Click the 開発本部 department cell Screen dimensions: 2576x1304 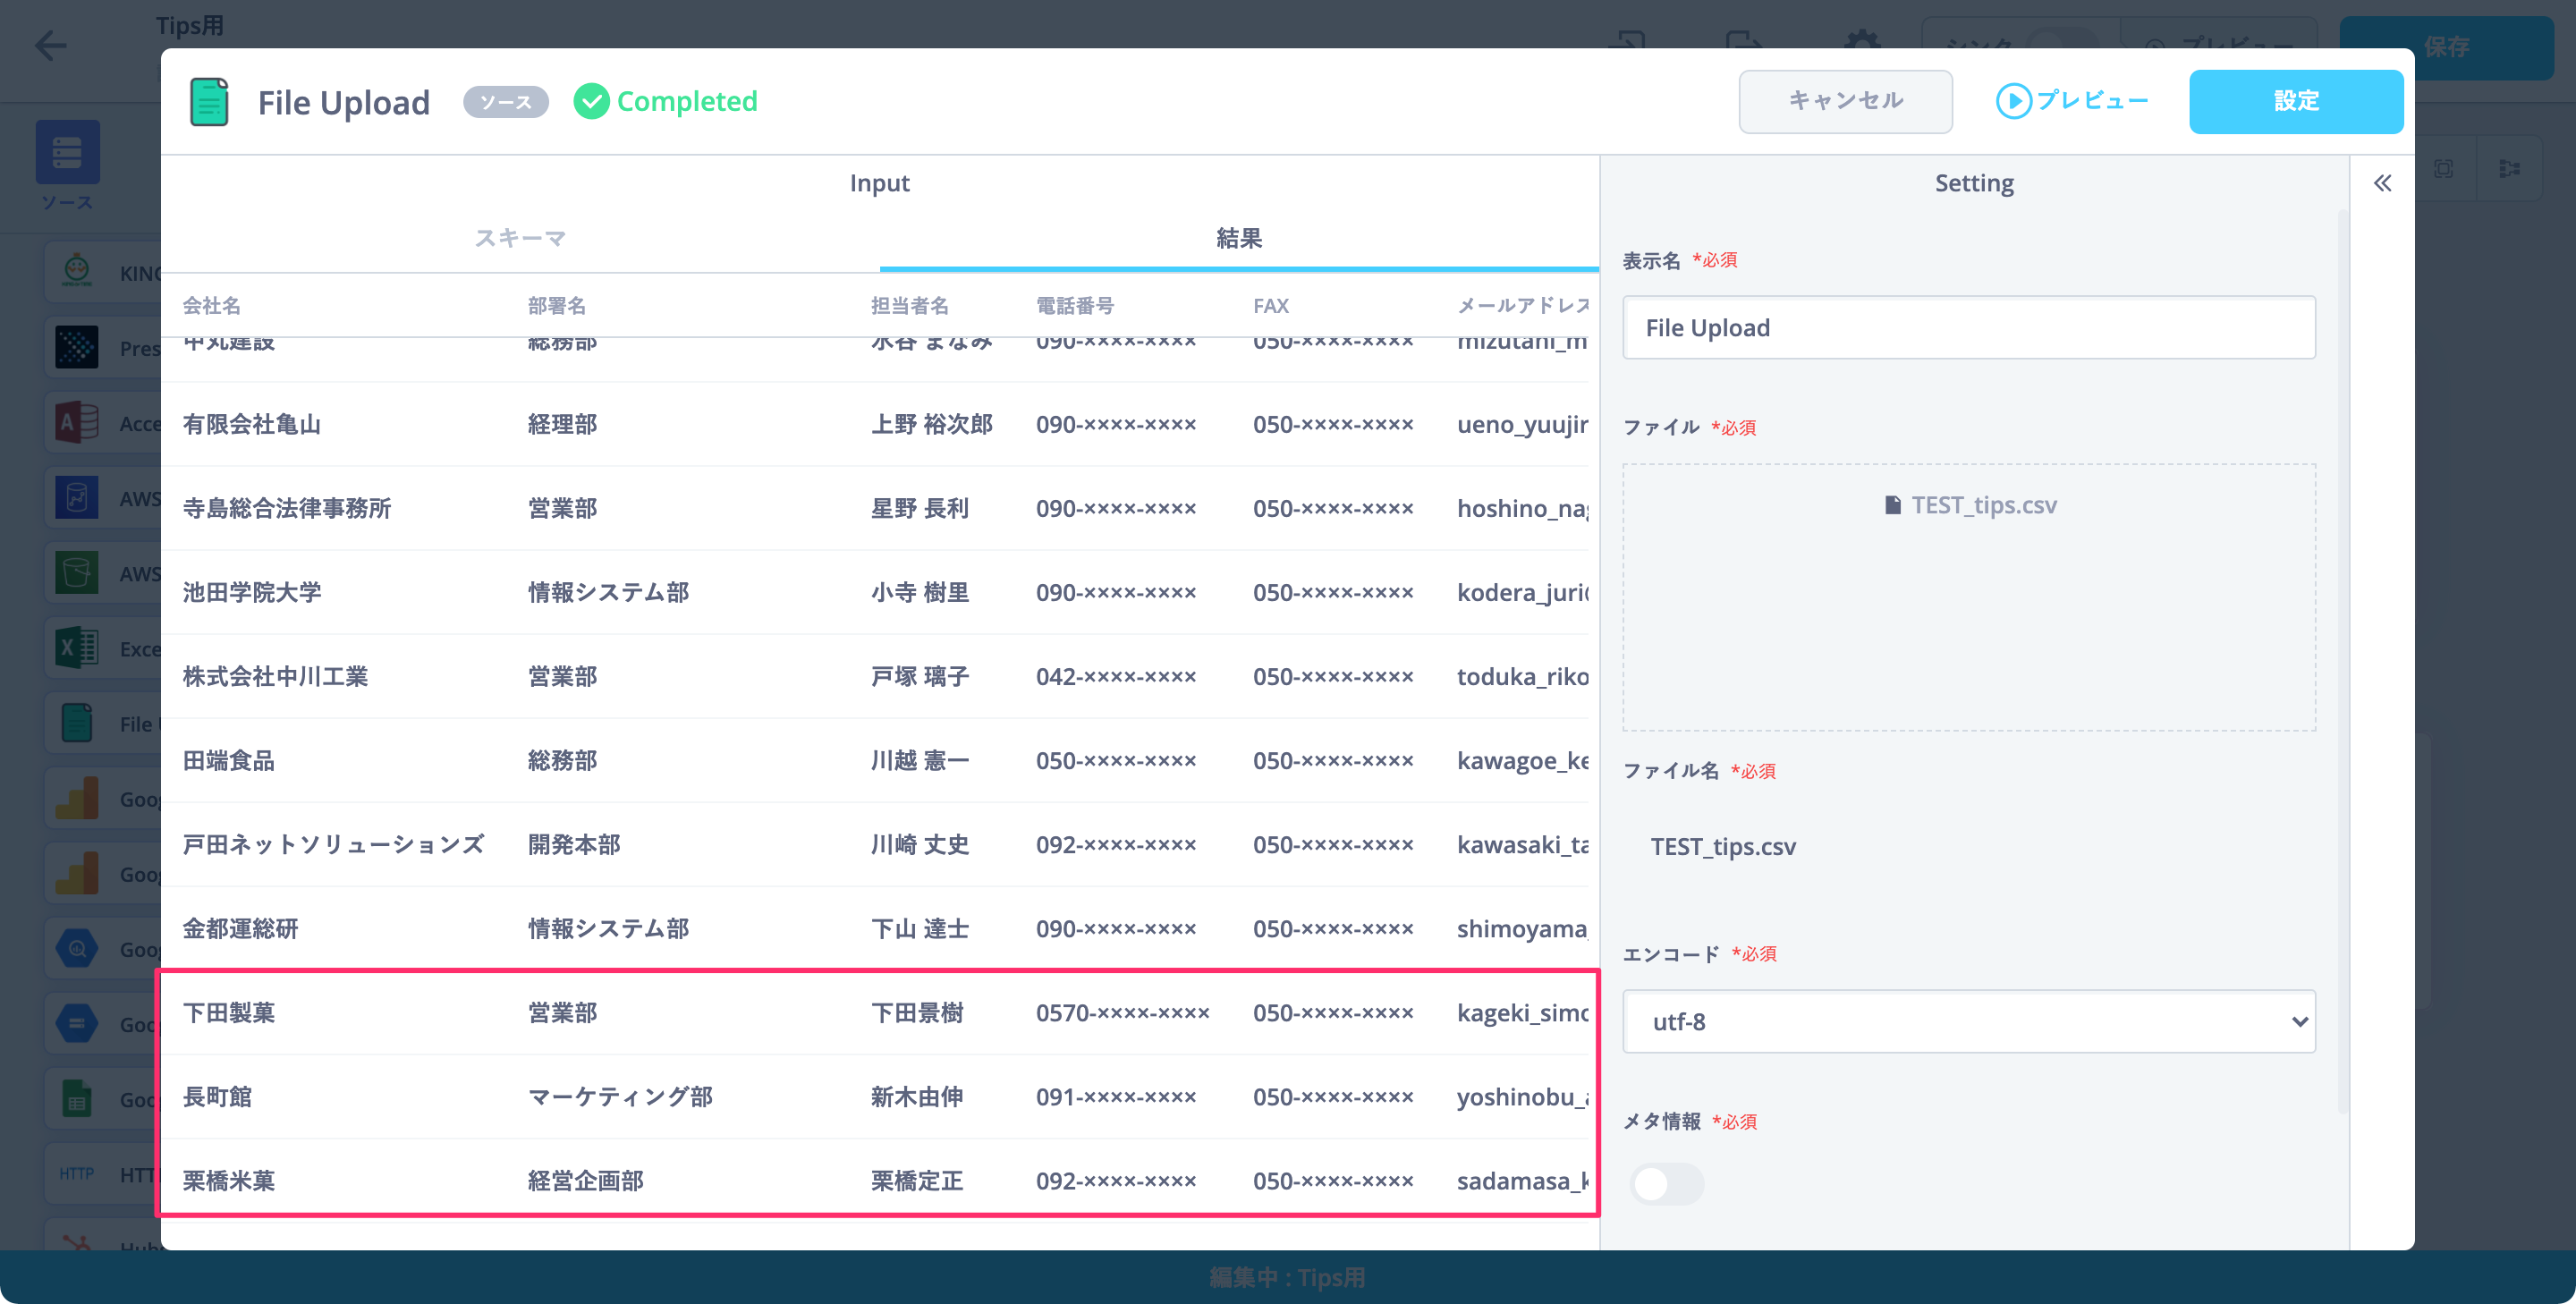574,845
